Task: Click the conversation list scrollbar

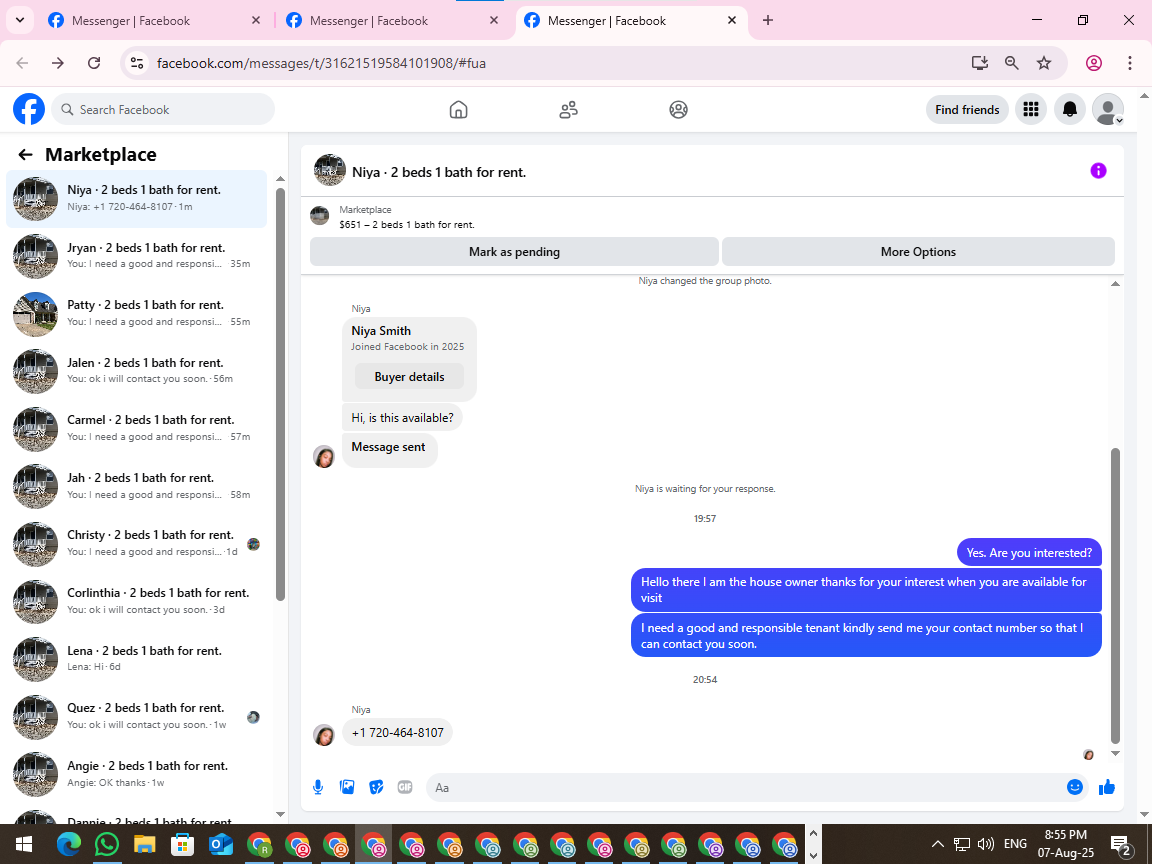Action: [280, 395]
